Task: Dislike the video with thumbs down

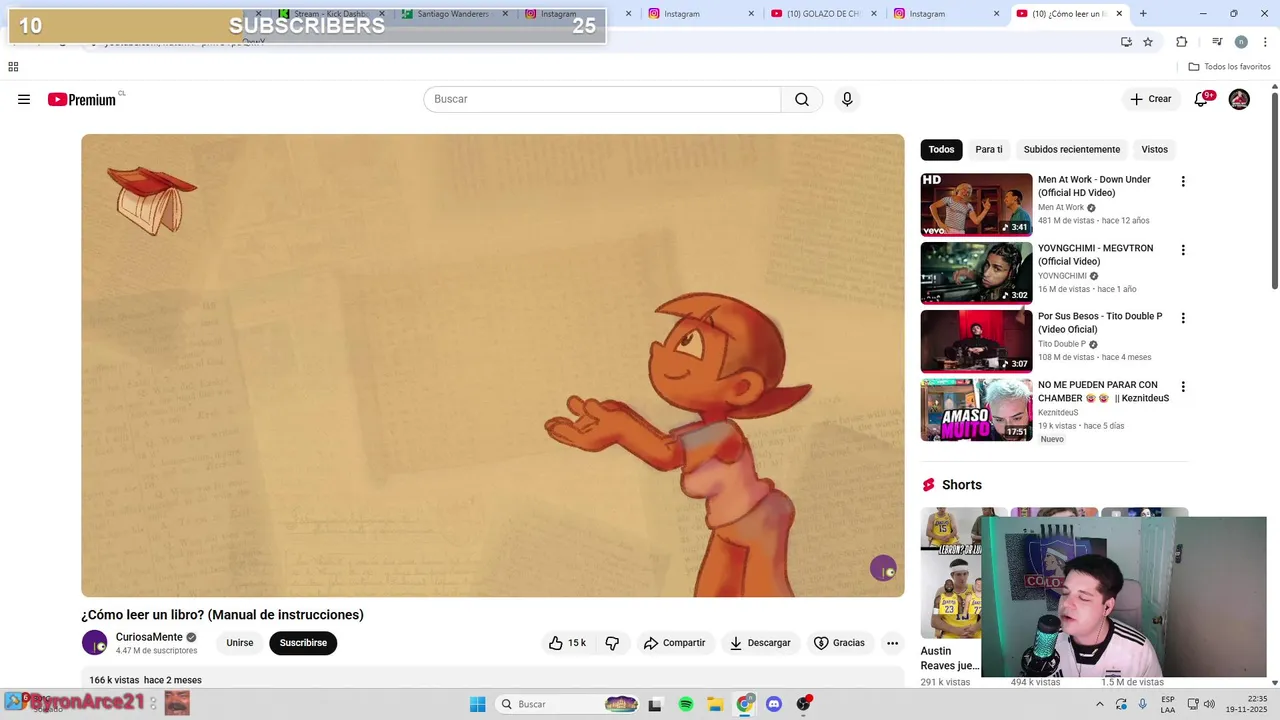Action: pos(612,643)
